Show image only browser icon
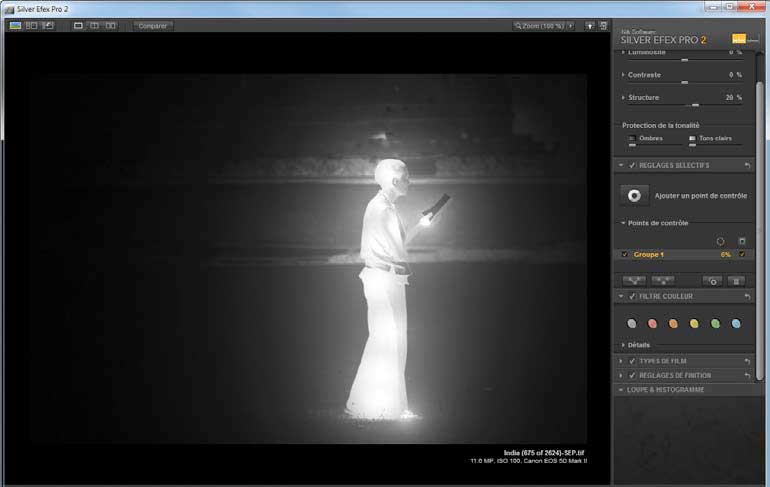The width and height of the screenshot is (770, 487). click(15, 26)
